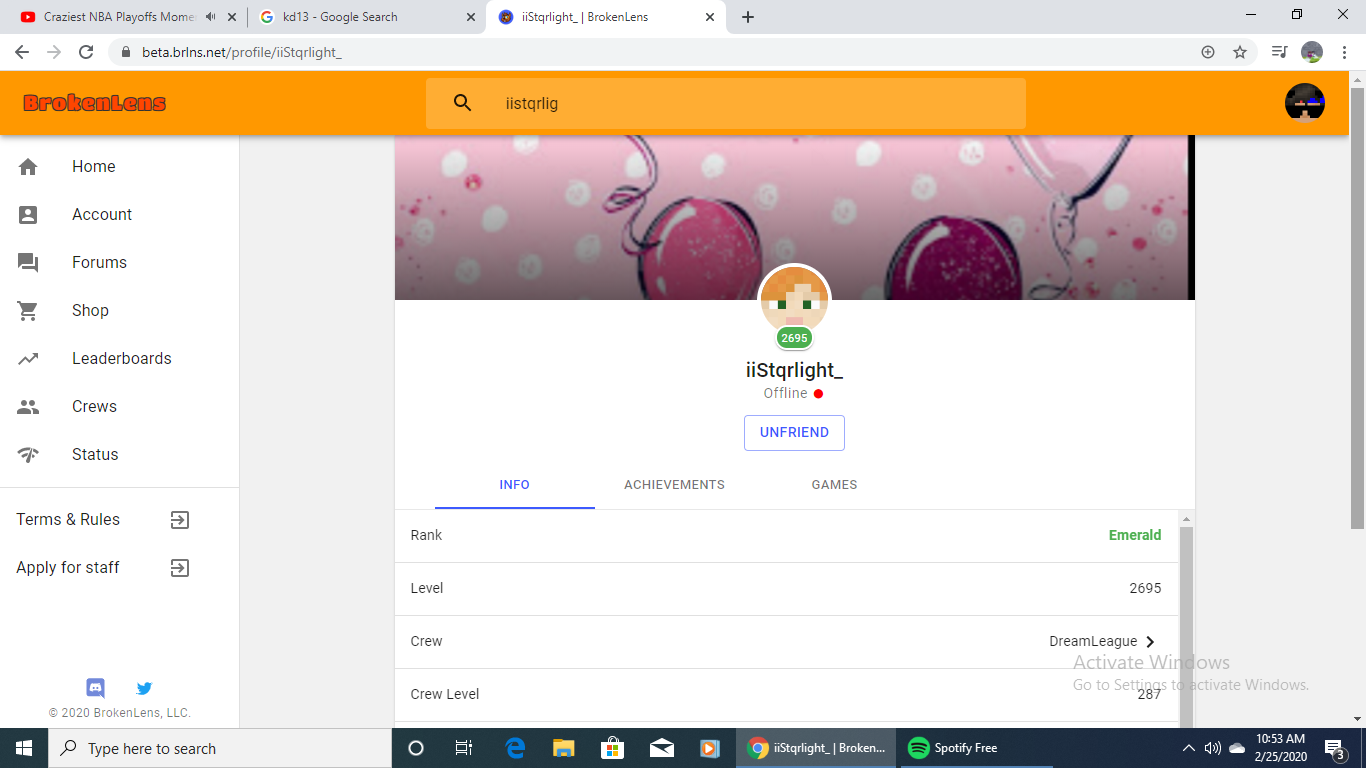
Task: Click the Shop cart icon
Action: [28, 311]
